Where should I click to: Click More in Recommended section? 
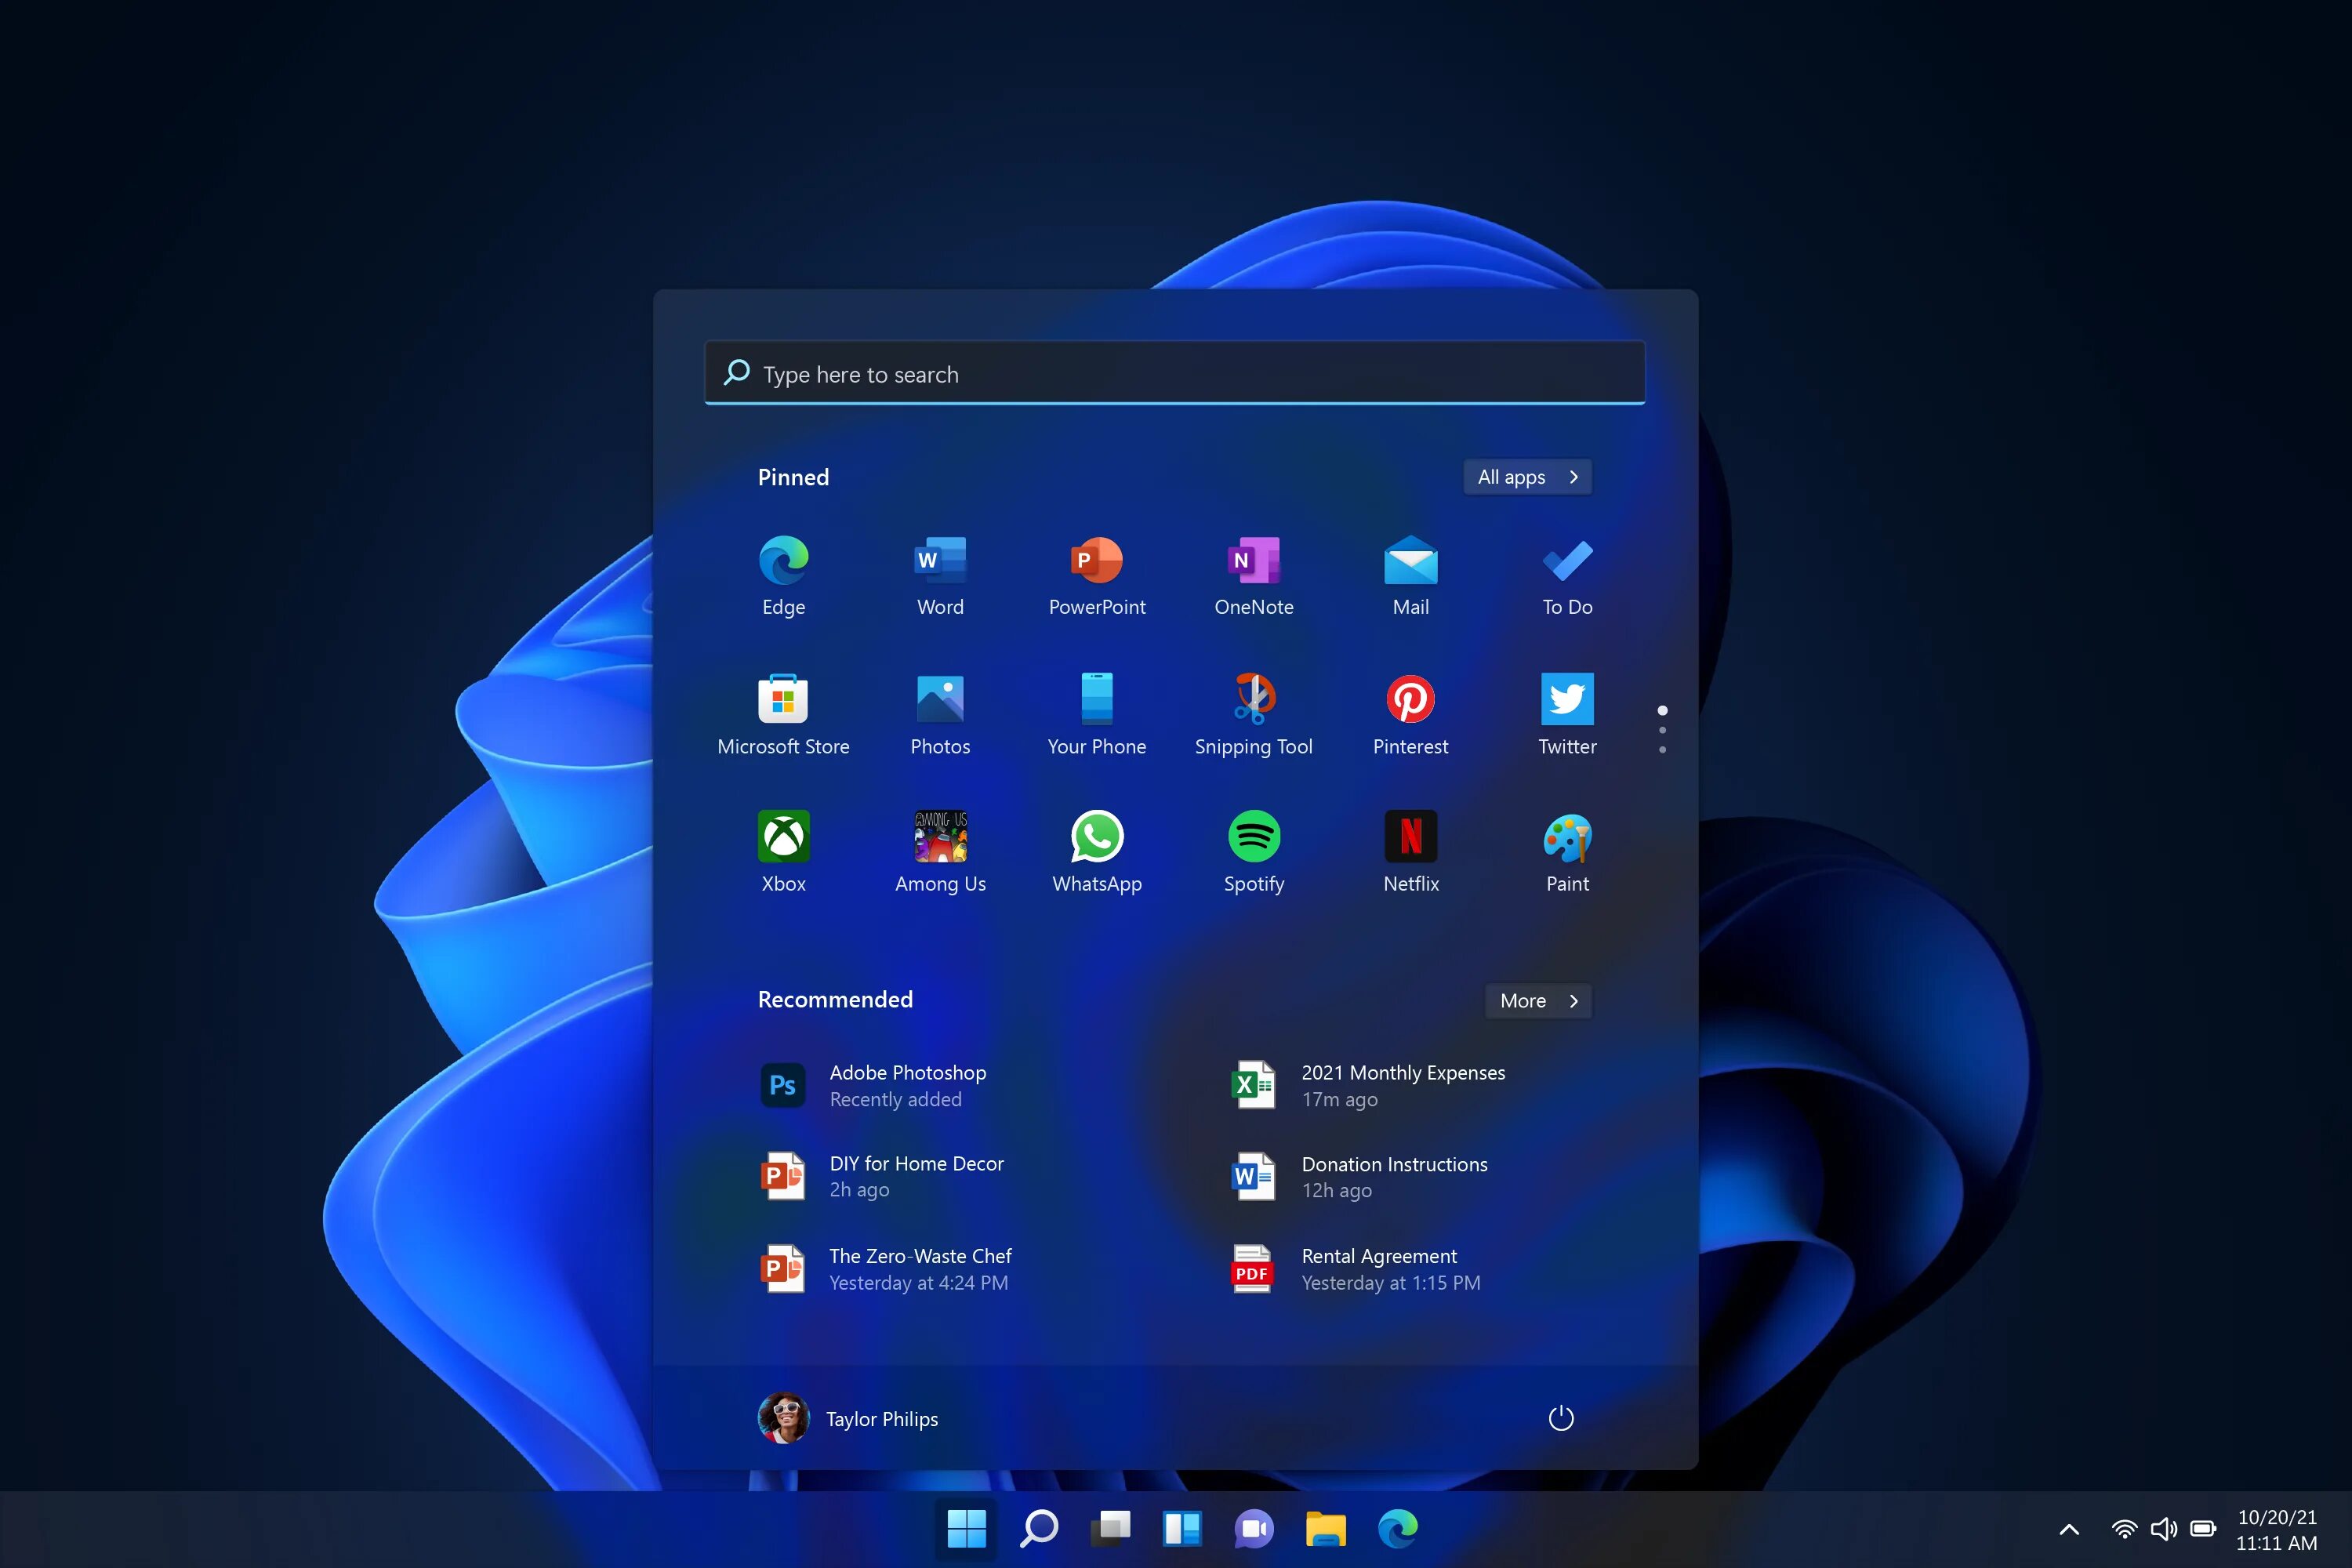tap(1537, 1000)
